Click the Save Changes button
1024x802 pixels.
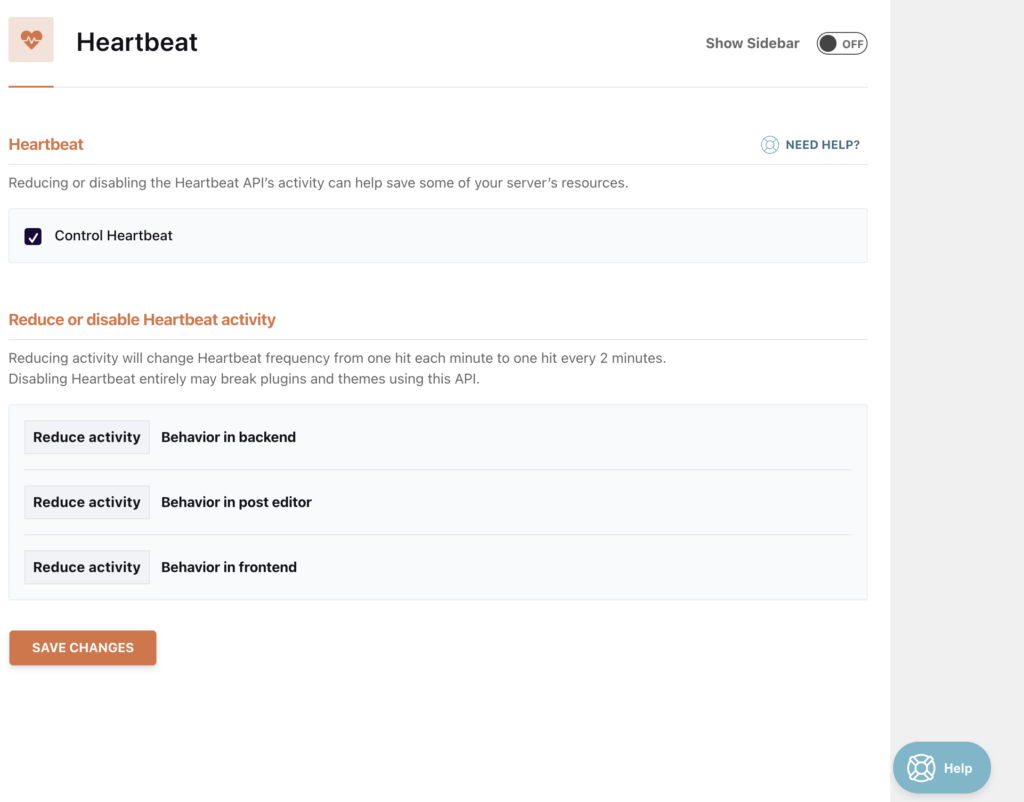click(x=83, y=648)
